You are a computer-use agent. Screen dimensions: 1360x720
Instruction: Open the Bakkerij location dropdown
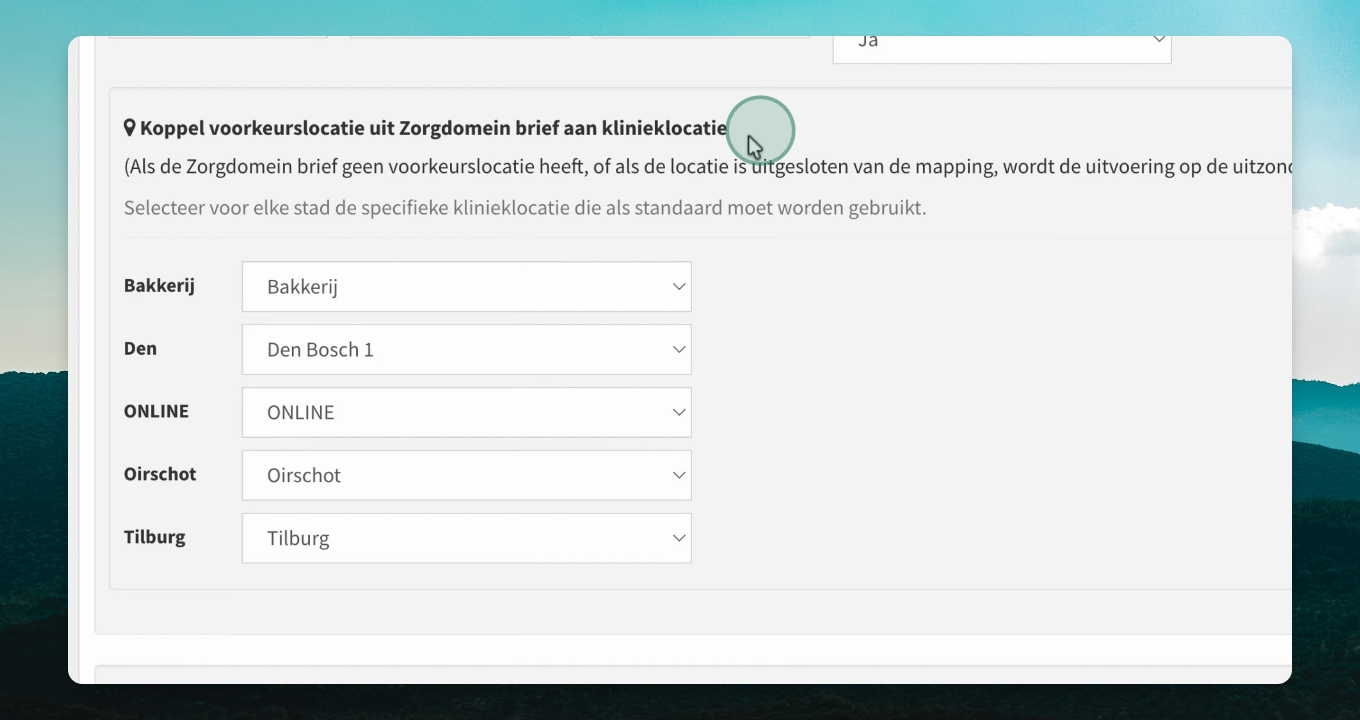(466, 287)
